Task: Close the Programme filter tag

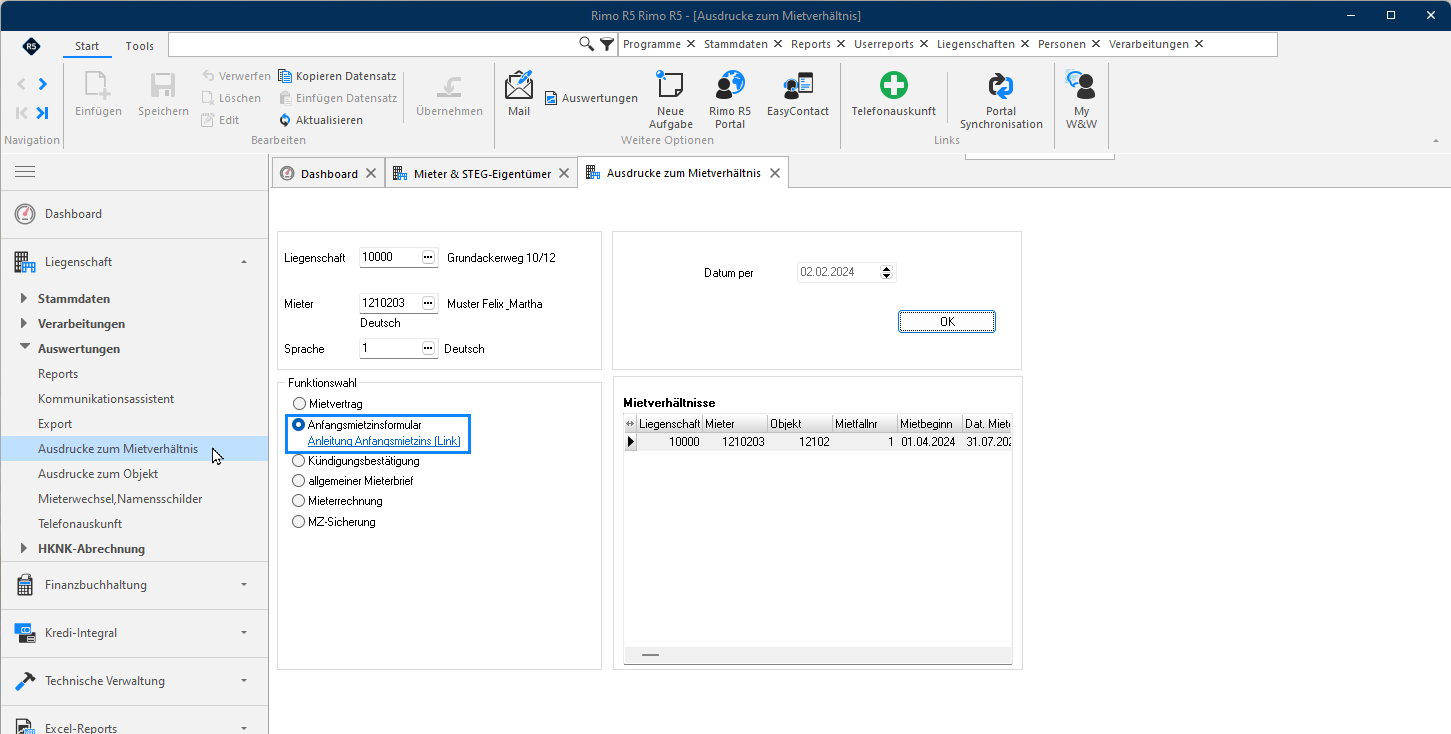Action: point(690,44)
